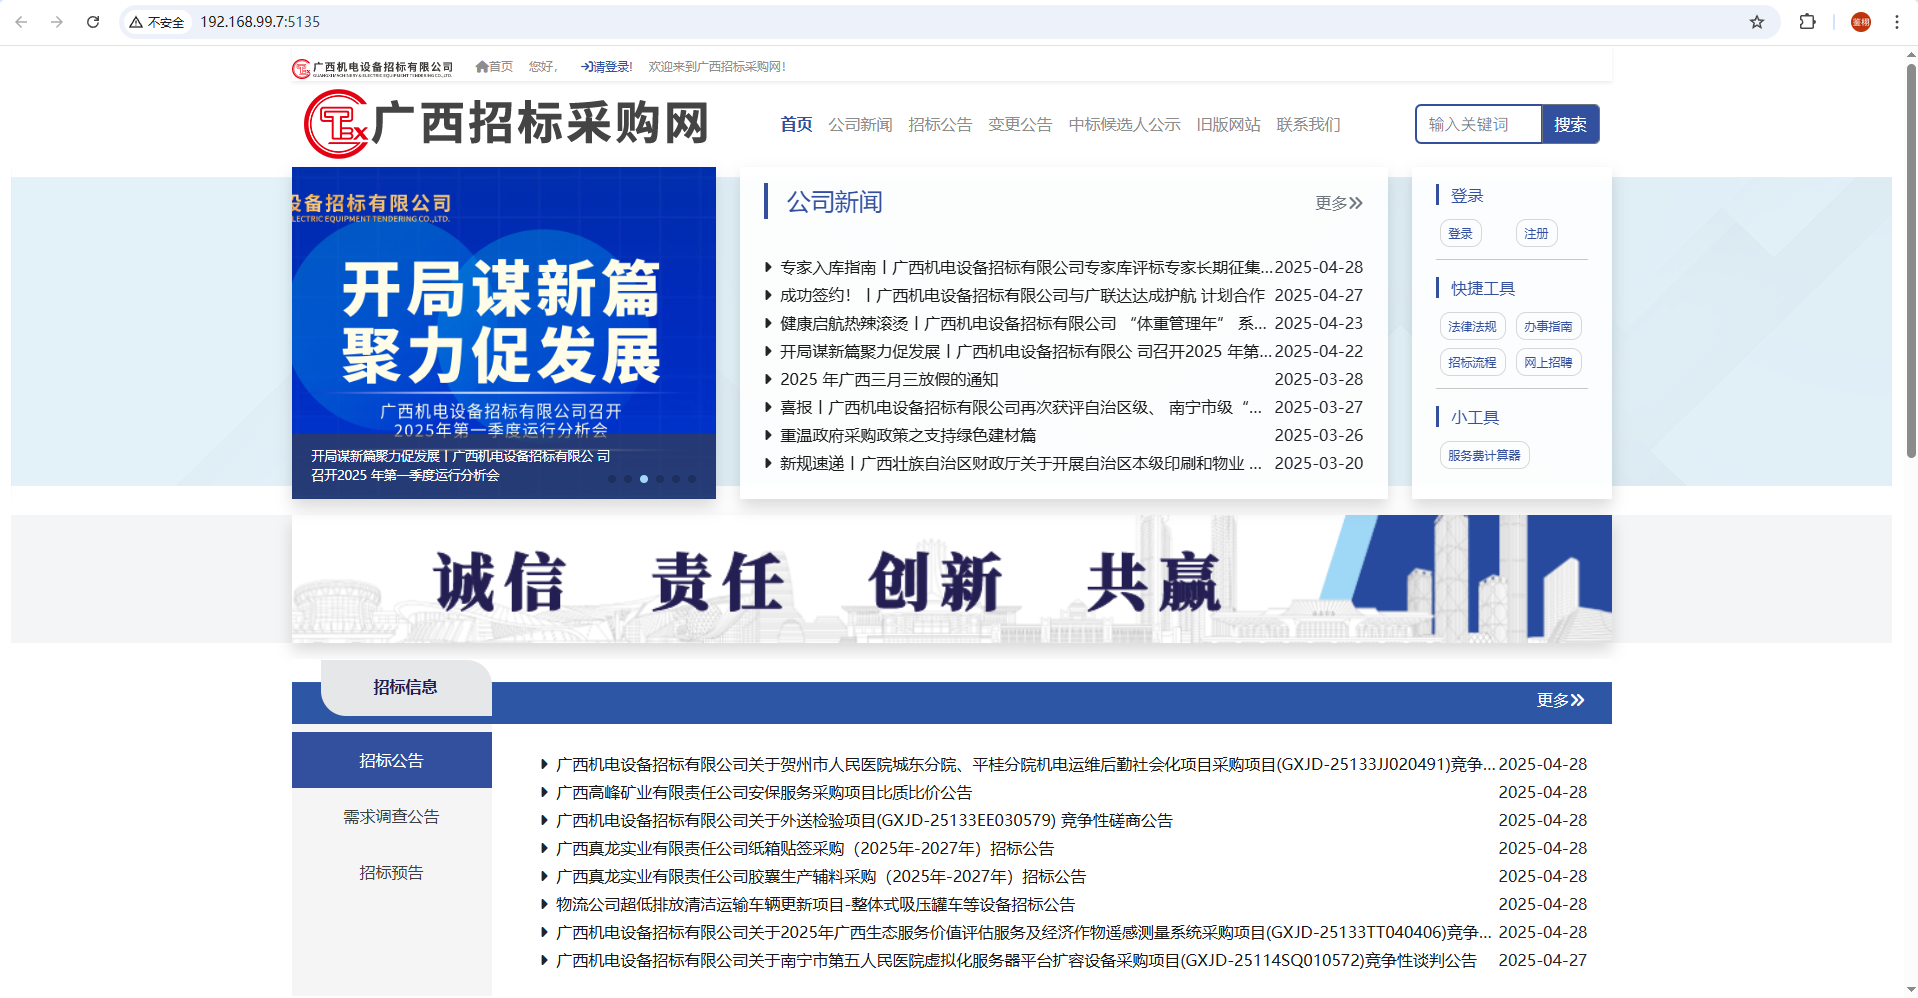Click the small company logo in top bar
The height and width of the screenshot is (998, 1918).
point(372,68)
